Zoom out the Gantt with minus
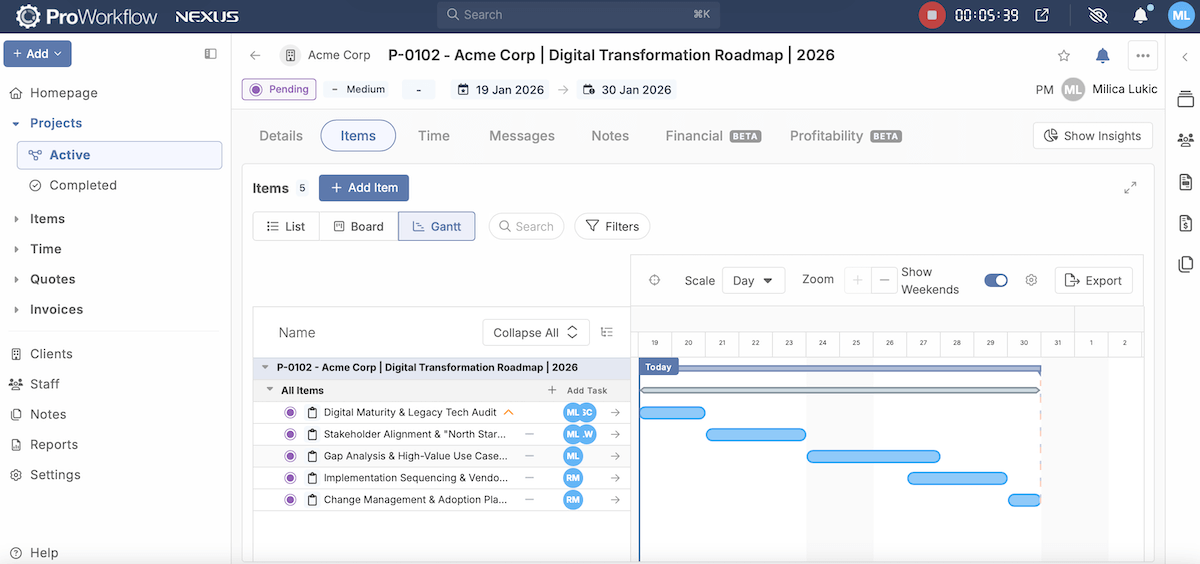Image resolution: width=1200 pixels, height=564 pixels. point(883,281)
